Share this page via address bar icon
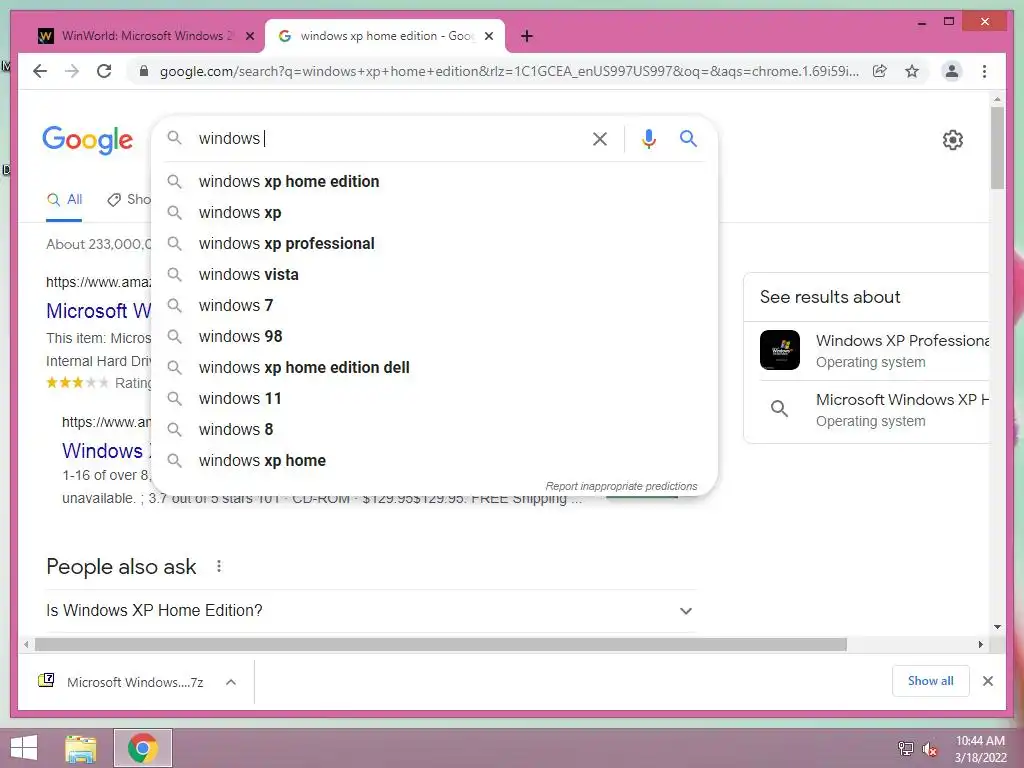 tap(880, 71)
